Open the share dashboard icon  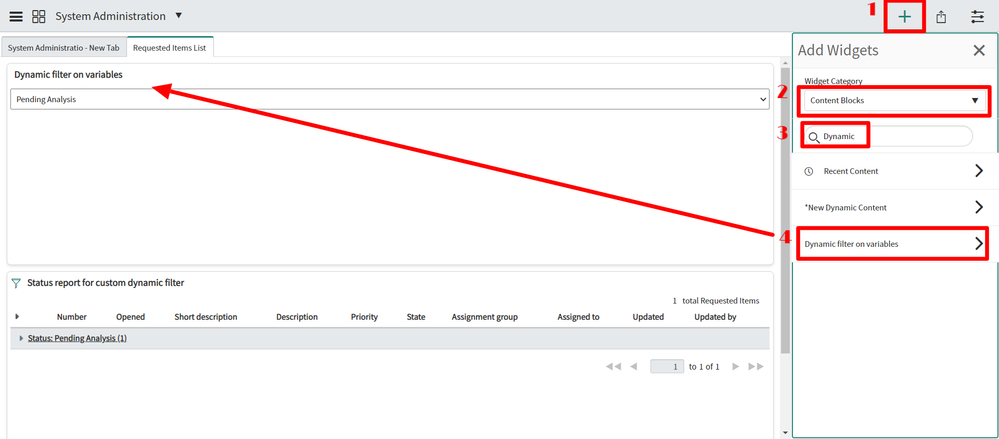click(x=941, y=17)
